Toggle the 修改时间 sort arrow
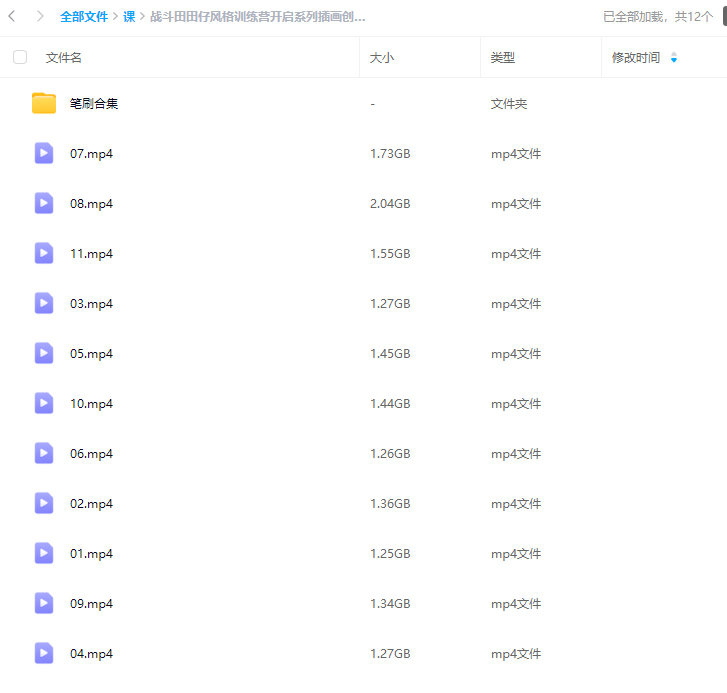Screen dimensions: 727x693 pos(674,58)
